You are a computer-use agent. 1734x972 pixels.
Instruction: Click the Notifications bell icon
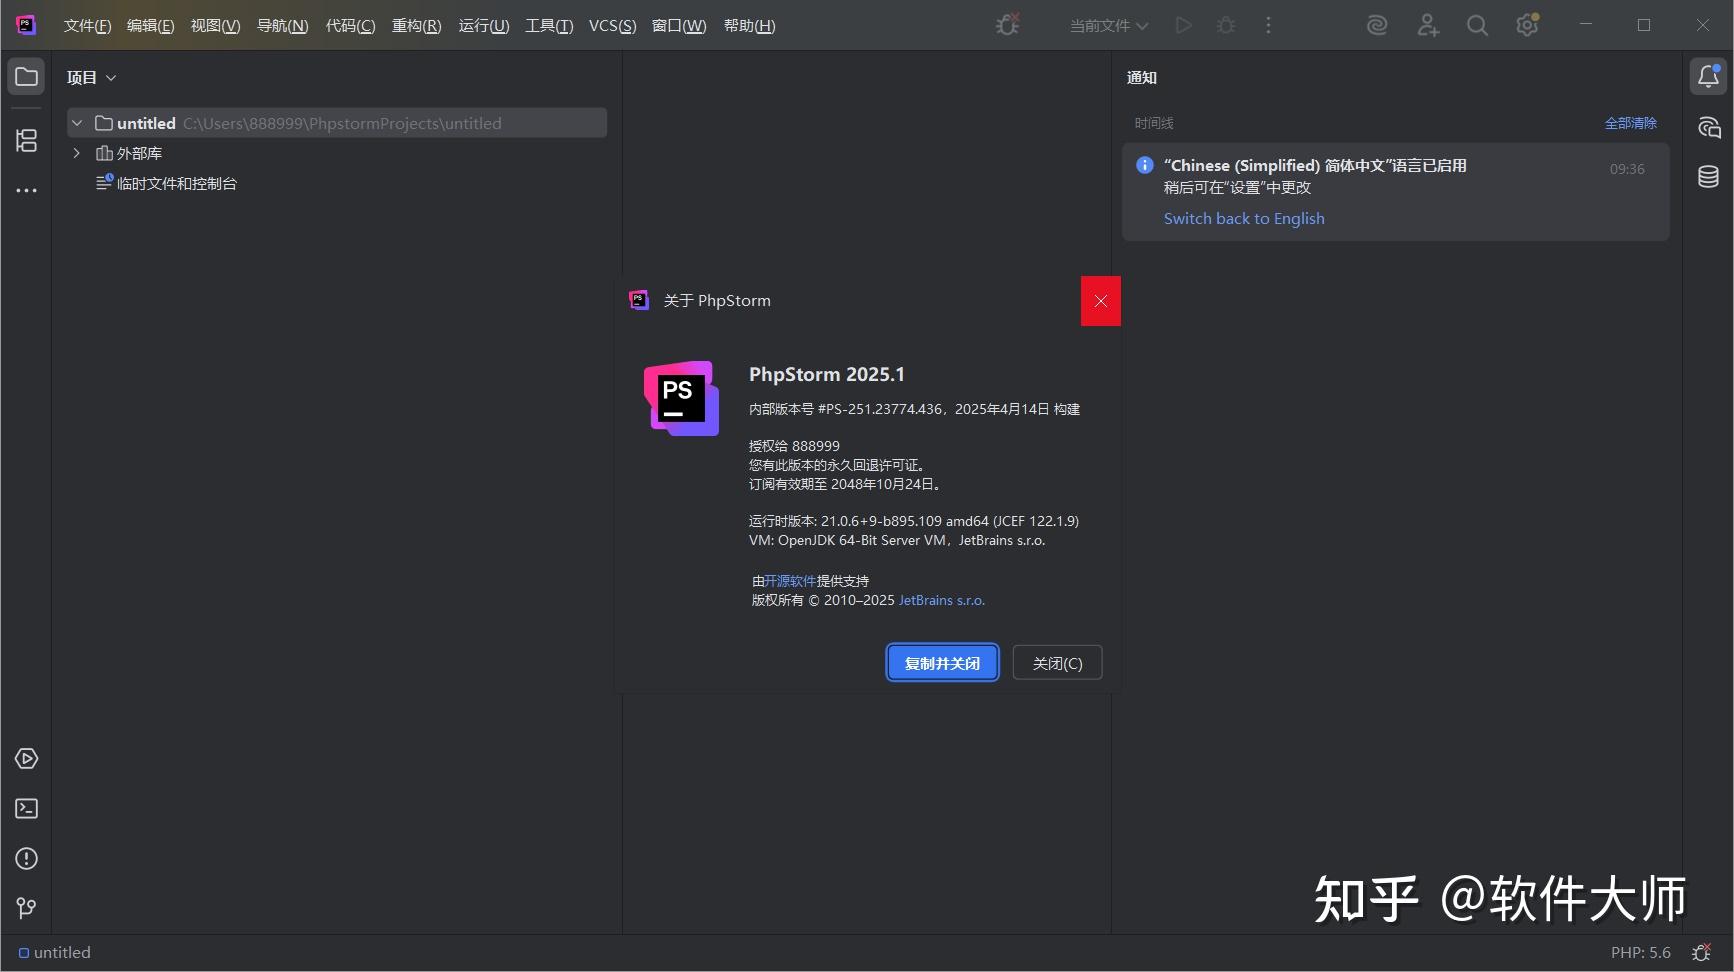pos(1709,77)
